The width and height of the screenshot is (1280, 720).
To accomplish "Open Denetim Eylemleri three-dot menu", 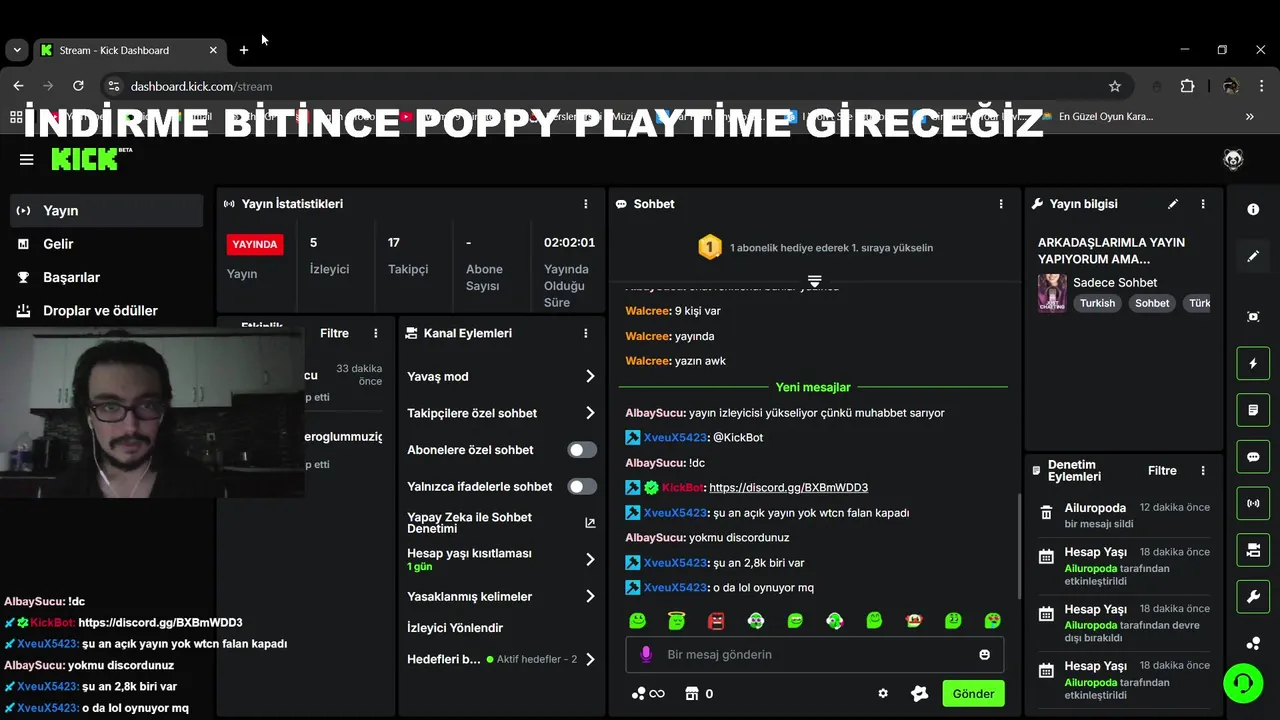I will (1203, 471).
